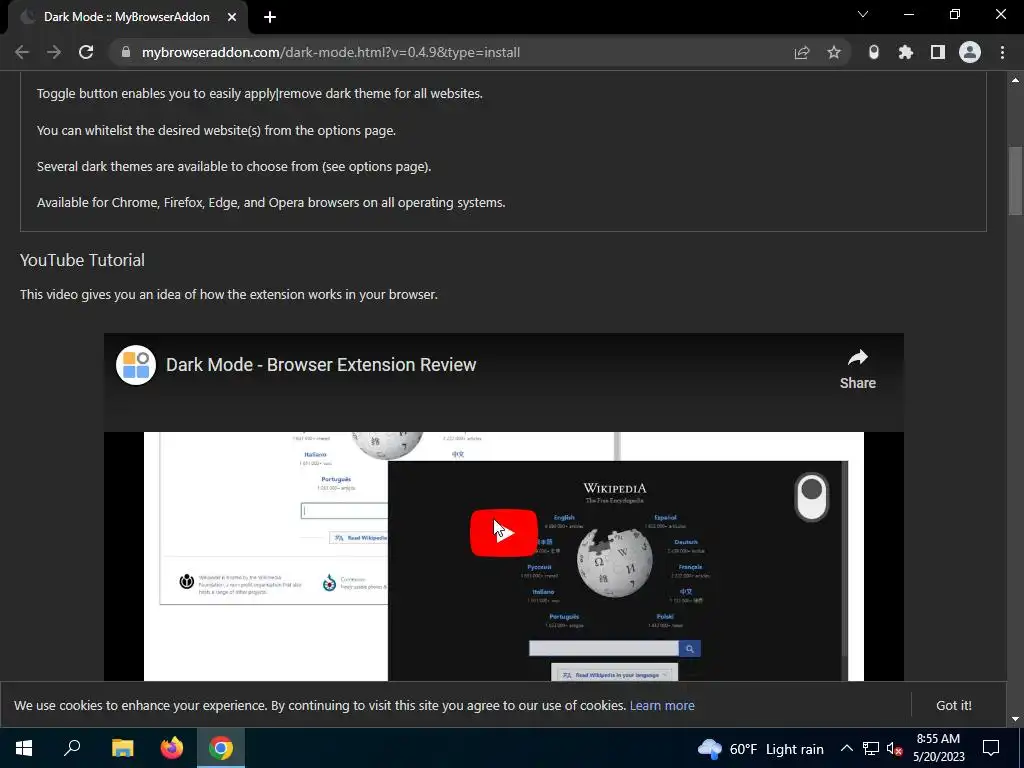Open the YouTube channel avatar
The image size is (1024, 768).
click(x=136, y=365)
